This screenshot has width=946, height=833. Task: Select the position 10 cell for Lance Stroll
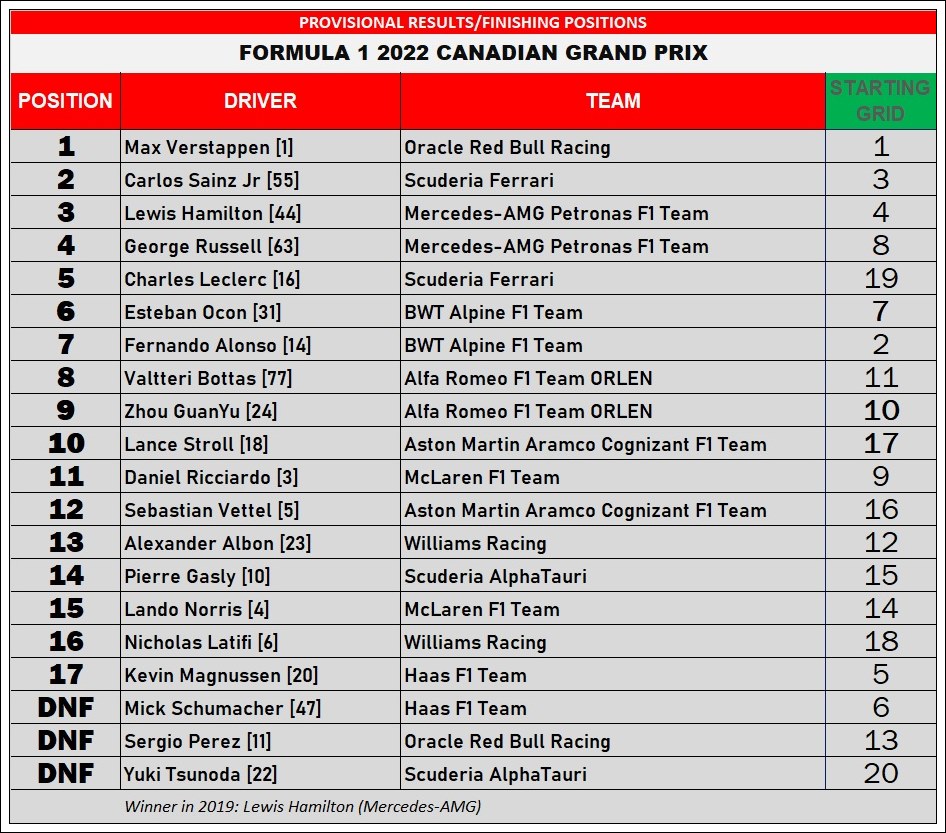[65, 444]
